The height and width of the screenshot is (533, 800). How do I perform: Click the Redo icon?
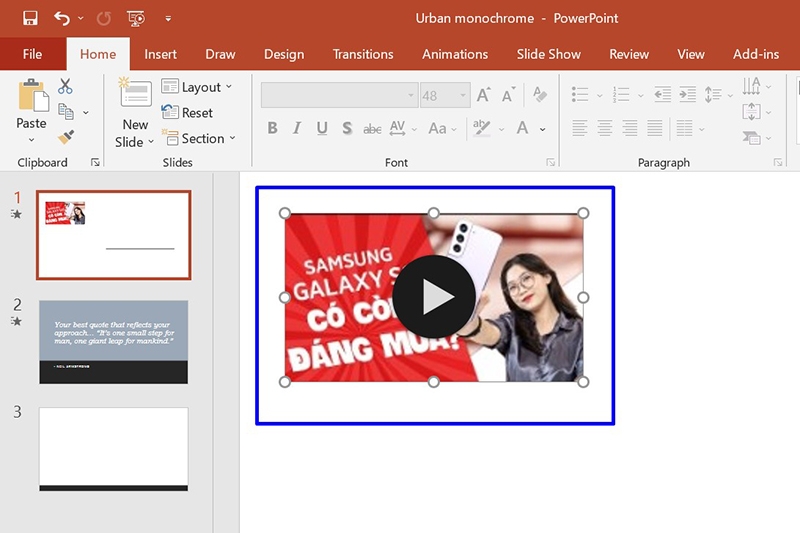pyautogui.click(x=104, y=19)
